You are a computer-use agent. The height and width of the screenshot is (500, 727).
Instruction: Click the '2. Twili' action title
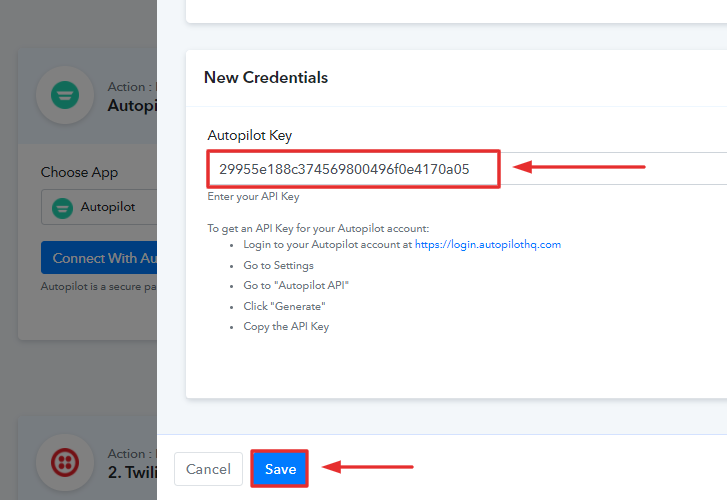(132, 472)
